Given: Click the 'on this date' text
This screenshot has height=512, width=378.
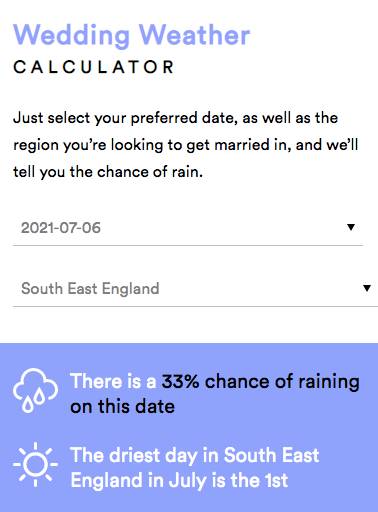Looking at the screenshot, I should pyautogui.click(x=122, y=407).
